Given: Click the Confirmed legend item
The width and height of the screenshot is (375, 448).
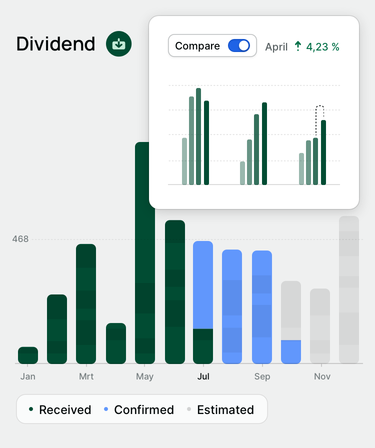Looking at the screenshot, I should [139, 410].
